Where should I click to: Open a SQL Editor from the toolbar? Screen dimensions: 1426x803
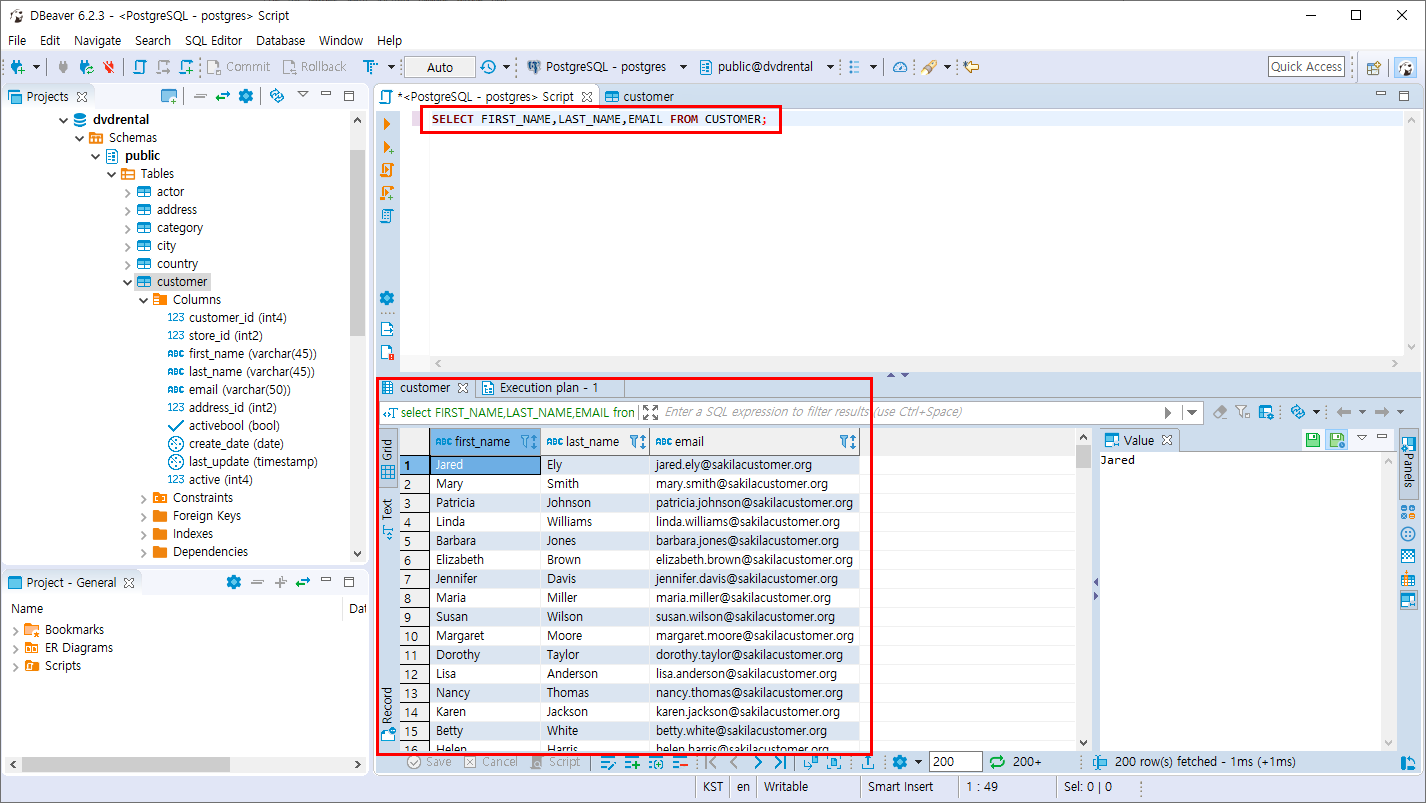pos(139,67)
